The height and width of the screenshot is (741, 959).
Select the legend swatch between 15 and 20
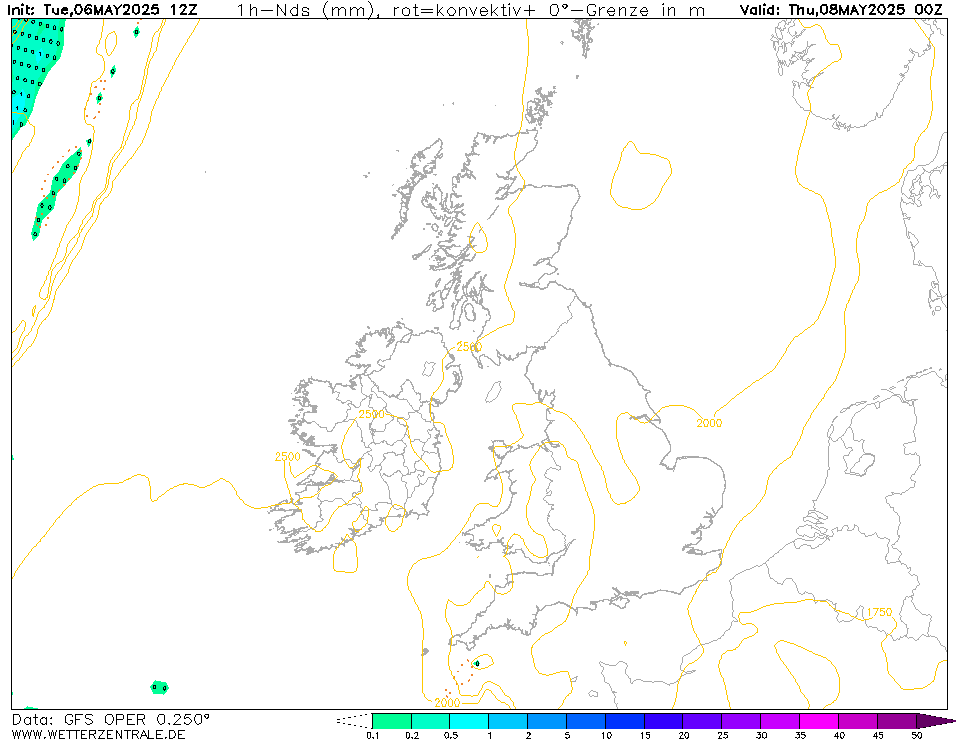[x=664, y=721]
